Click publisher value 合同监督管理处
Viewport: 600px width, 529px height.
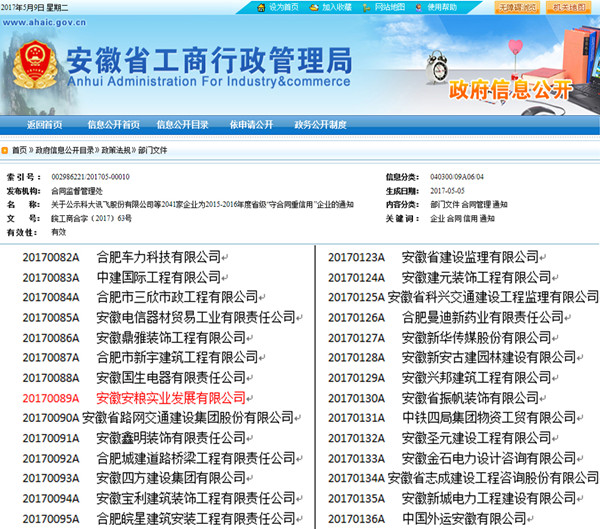(x=77, y=191)
